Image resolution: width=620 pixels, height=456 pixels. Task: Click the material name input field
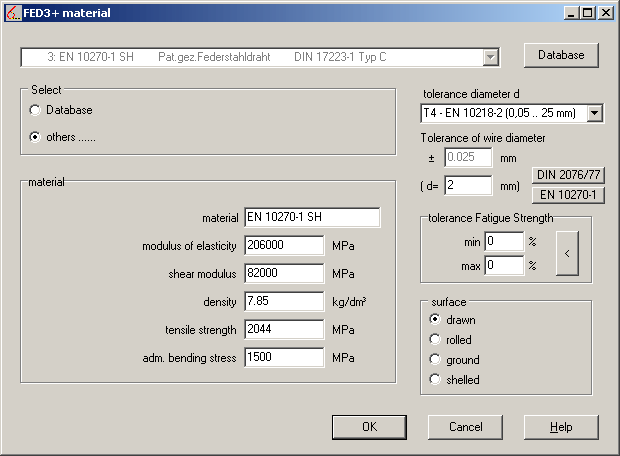click(x=312, y=218)
